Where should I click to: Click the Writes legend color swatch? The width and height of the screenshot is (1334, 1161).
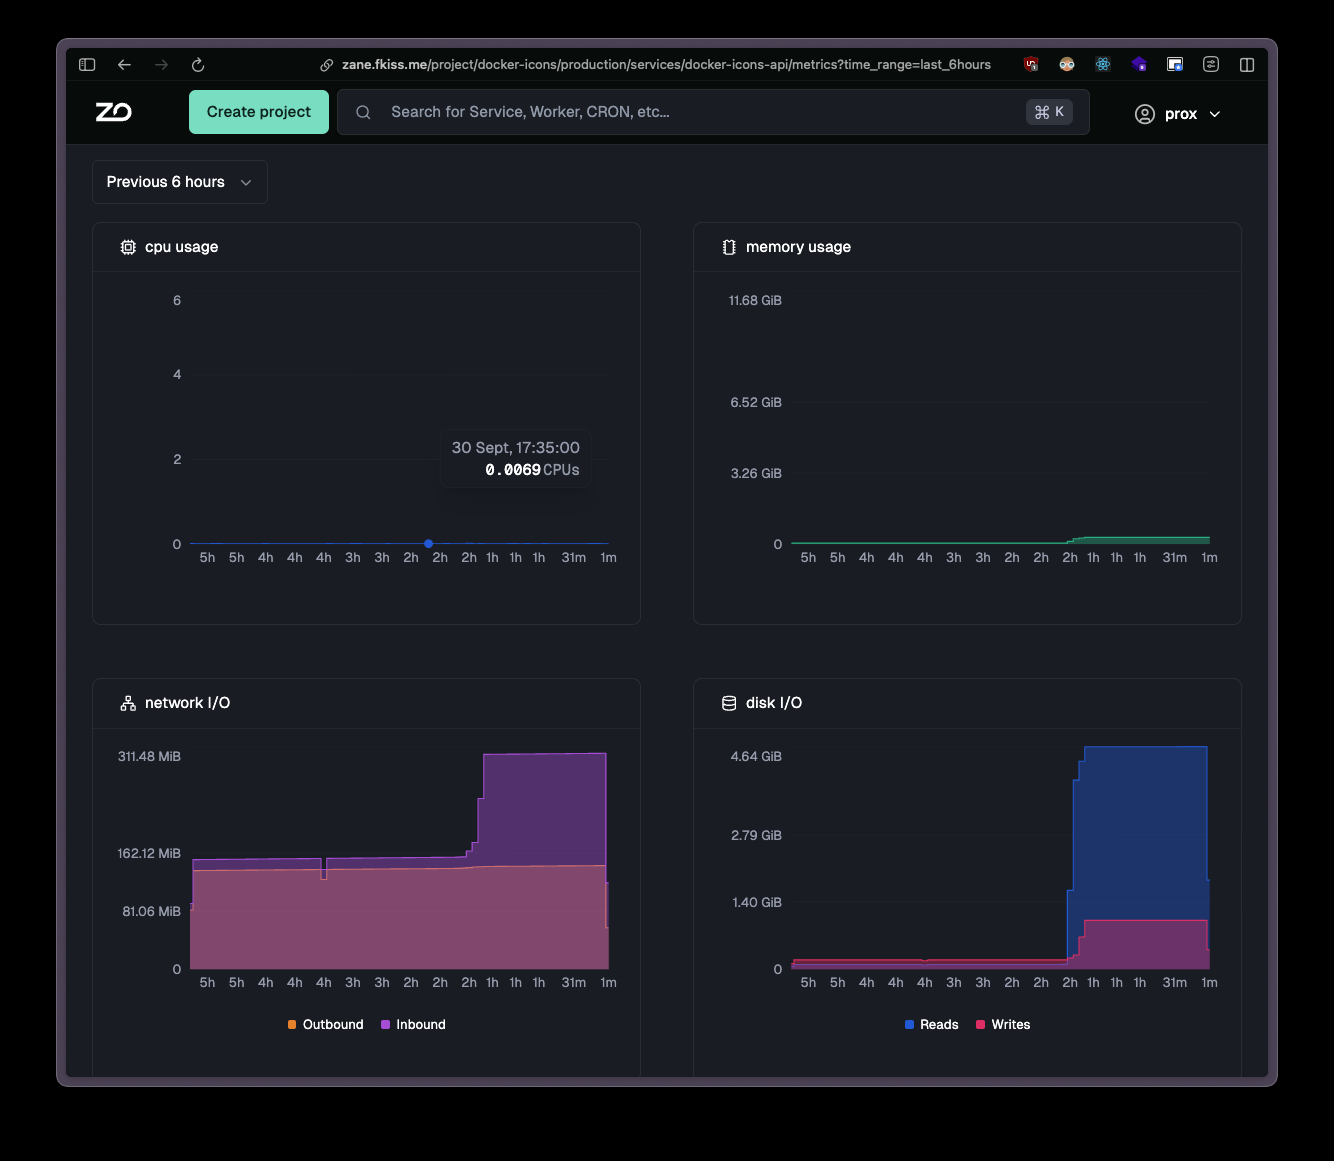click(981, 1024)
